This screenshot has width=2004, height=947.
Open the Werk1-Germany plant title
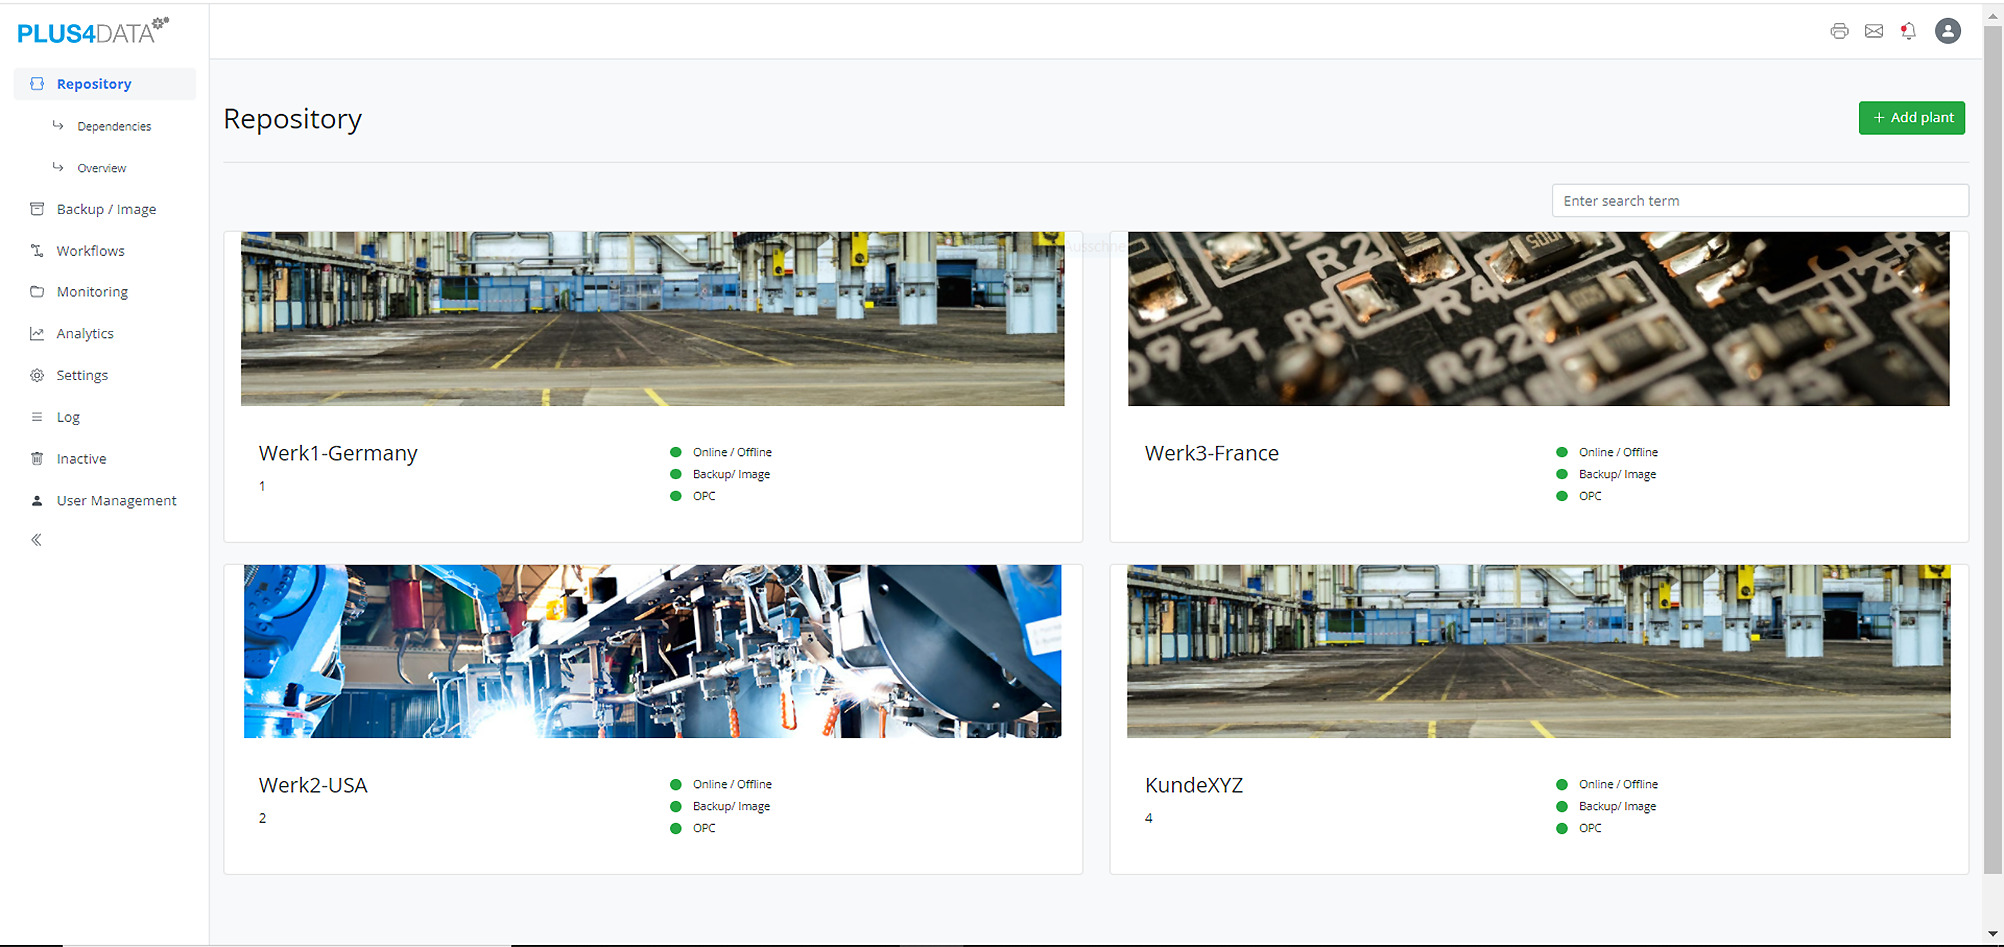point(338,454)
